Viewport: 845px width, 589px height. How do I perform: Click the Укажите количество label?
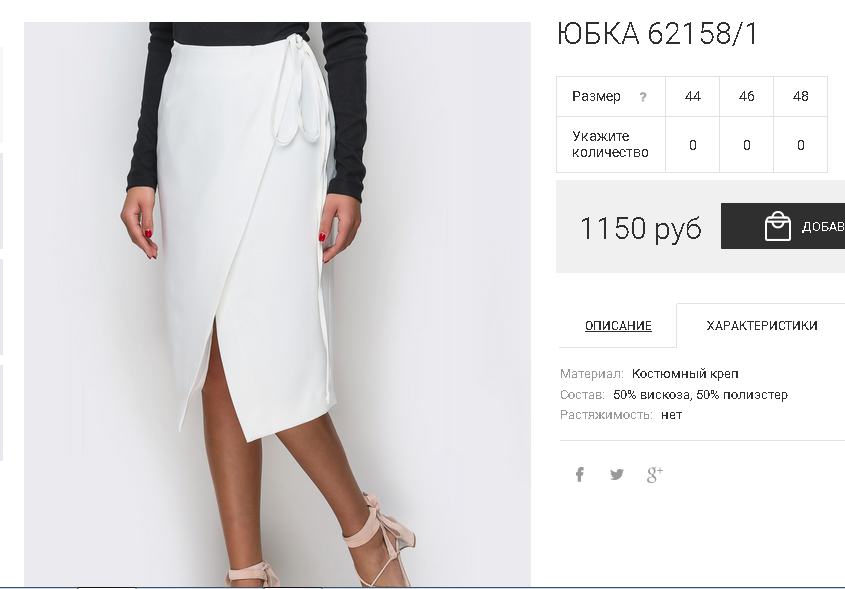(x=610, y=144)
